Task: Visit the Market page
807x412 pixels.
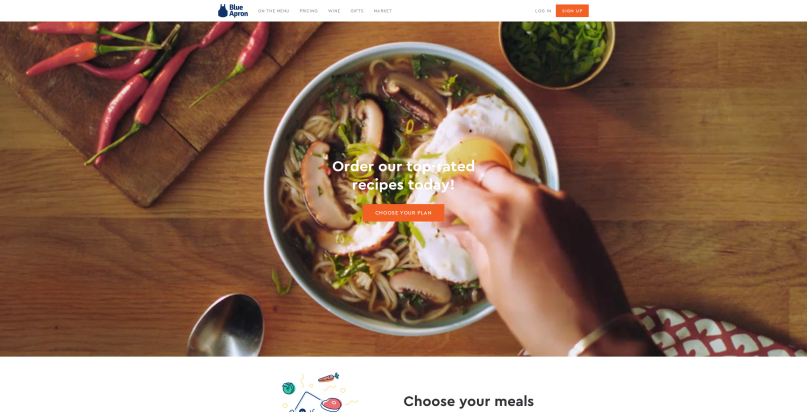Action: click(x=383, y=11)
